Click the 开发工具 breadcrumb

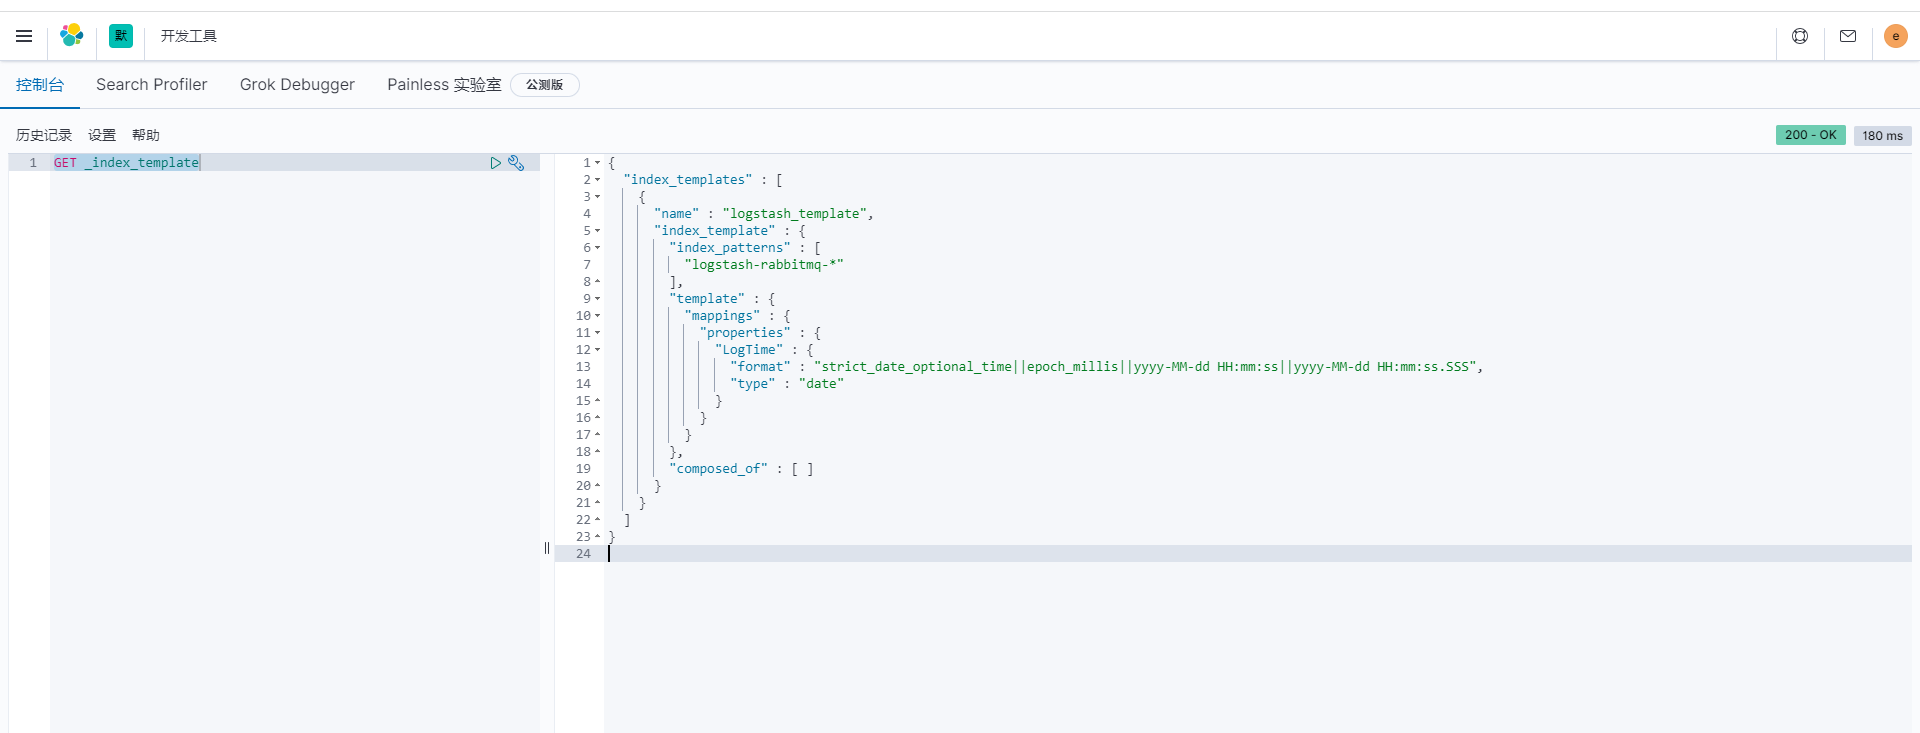tap(189, 36)
